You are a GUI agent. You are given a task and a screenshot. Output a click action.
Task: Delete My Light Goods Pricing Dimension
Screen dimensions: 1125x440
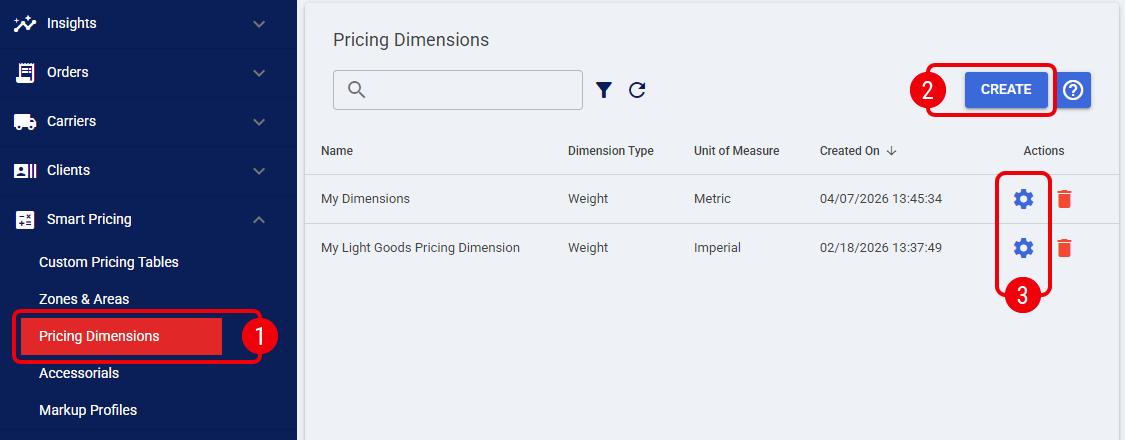point(1064,247)
